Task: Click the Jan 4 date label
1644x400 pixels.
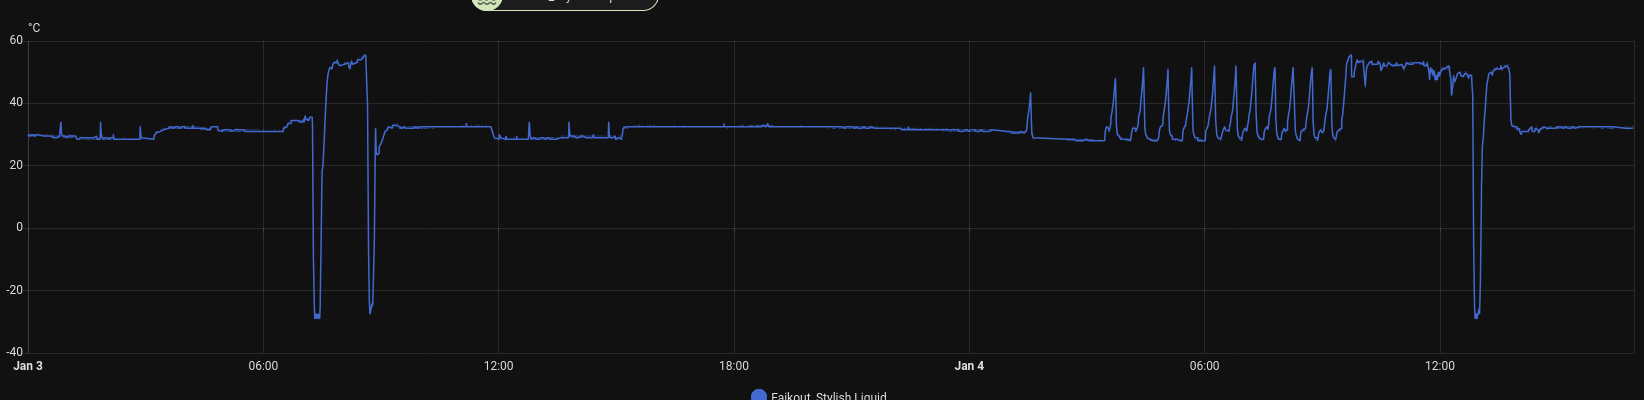Action: [969, 366]
